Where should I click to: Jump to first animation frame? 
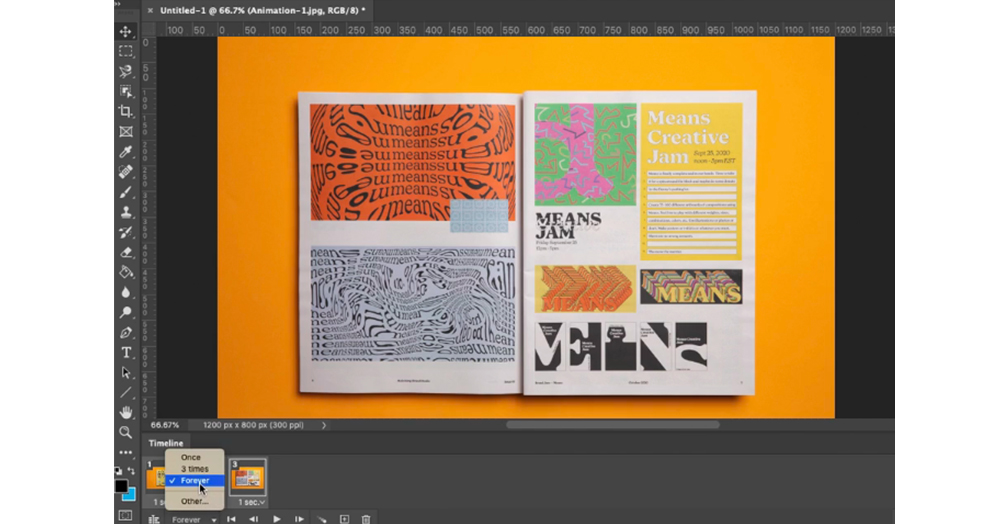pyautogui.click(x=232, y=520)
